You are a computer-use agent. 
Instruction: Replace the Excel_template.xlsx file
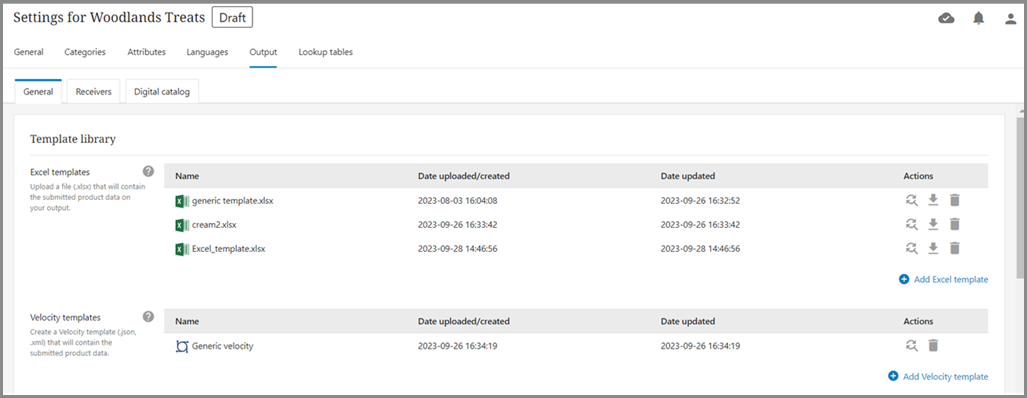(x=912, y=248)
